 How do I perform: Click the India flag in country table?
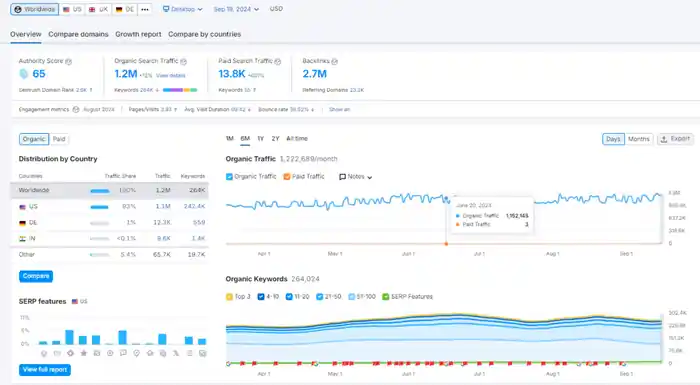click(x=22, y=239)
